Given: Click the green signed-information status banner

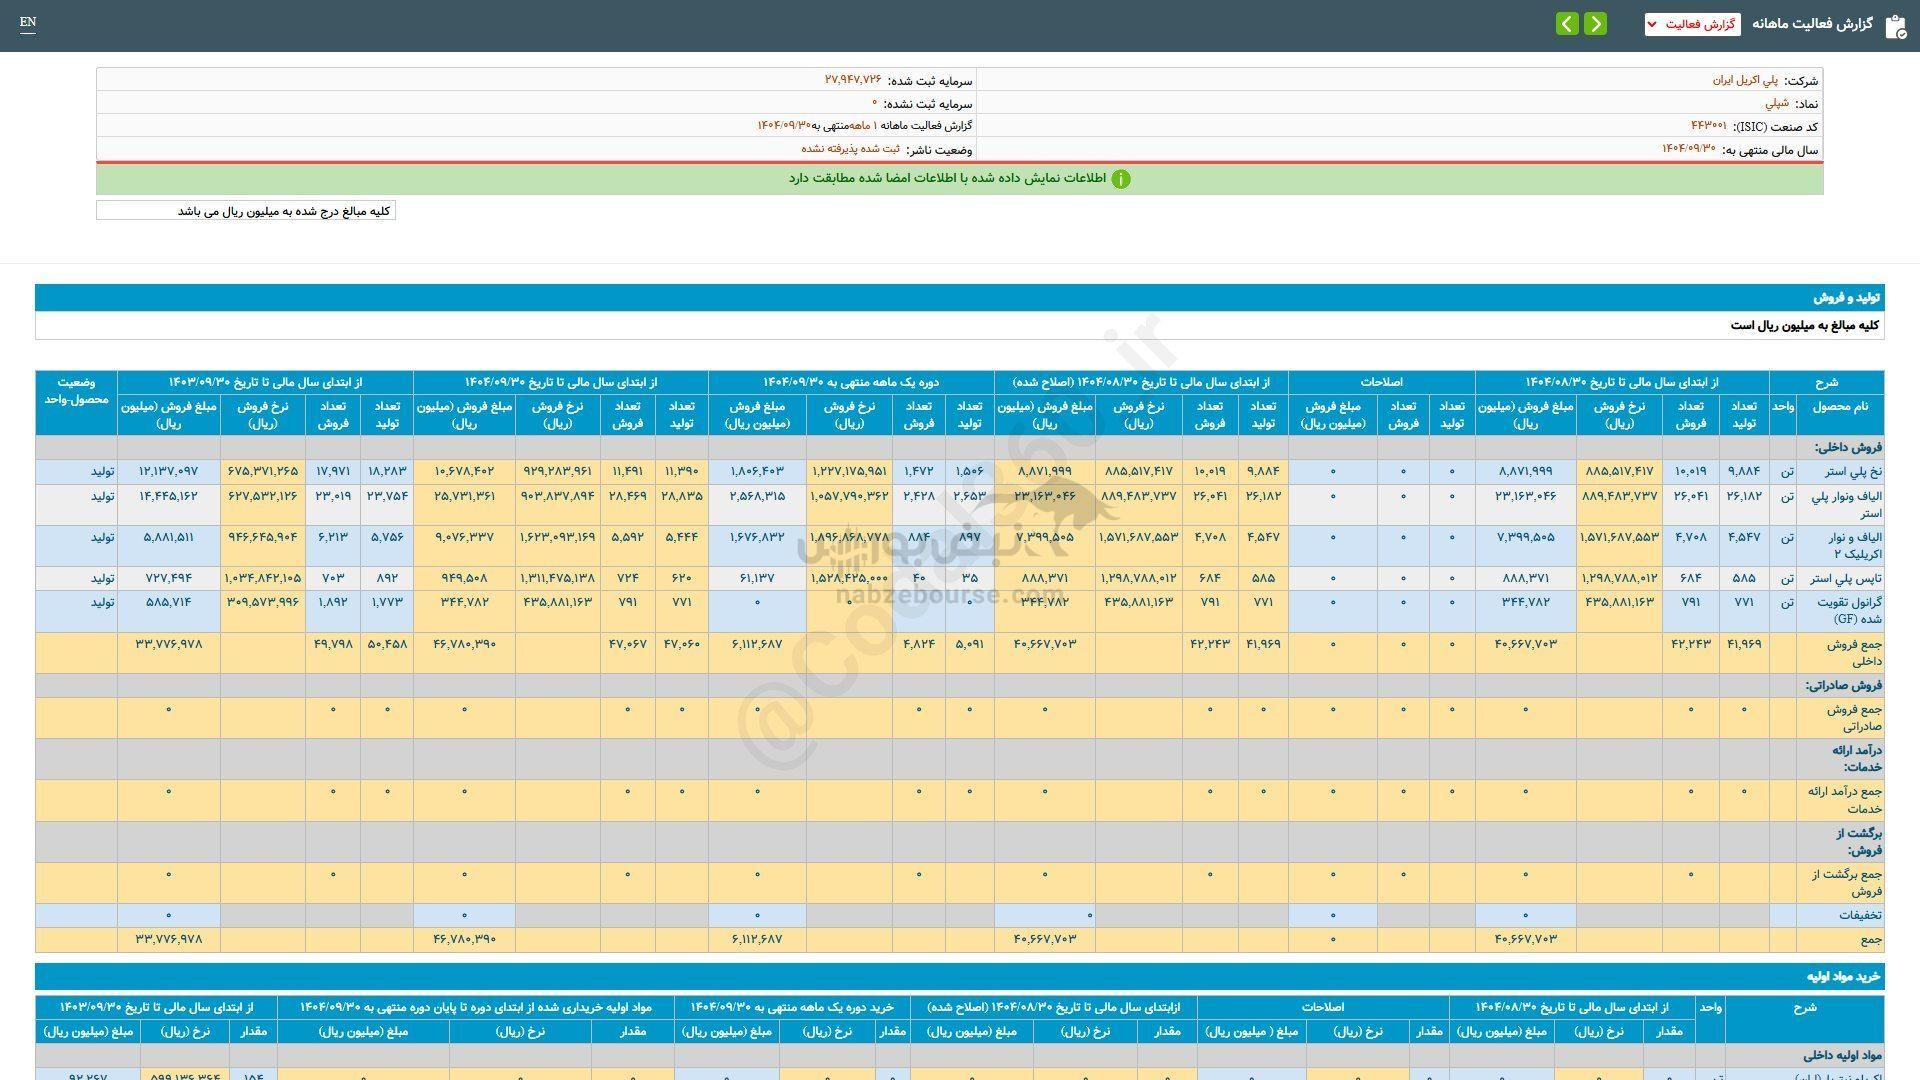Looking at the screenshot, I should (x=959, y=179).
